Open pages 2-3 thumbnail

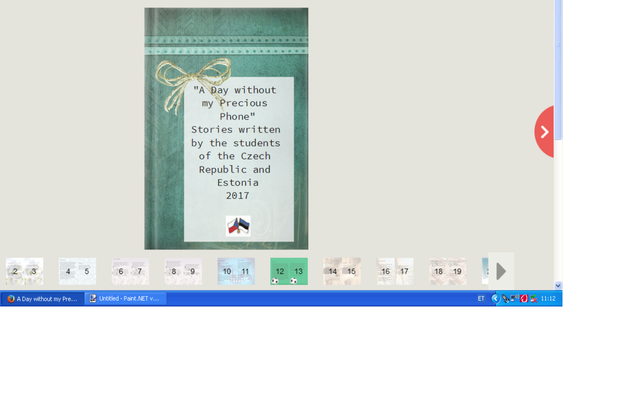(x=24, y=271)
